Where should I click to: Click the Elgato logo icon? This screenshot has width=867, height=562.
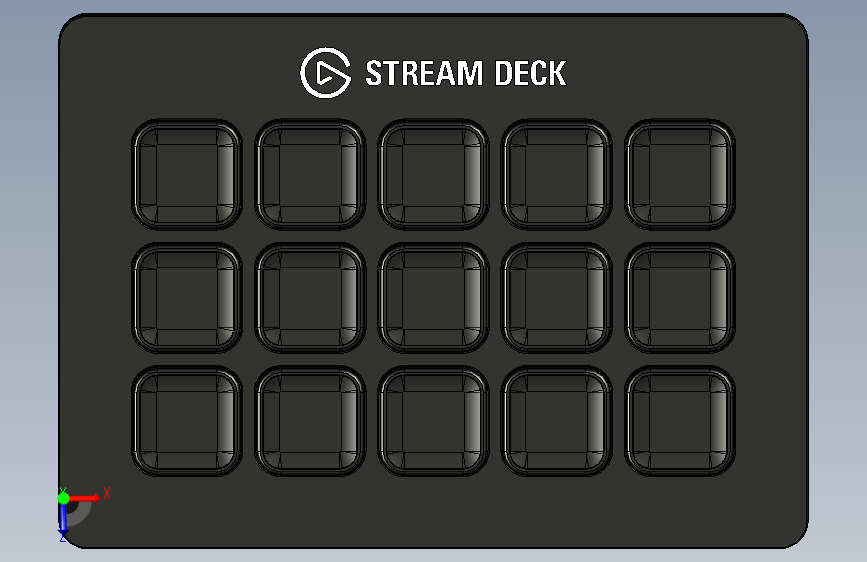(325, 73)
